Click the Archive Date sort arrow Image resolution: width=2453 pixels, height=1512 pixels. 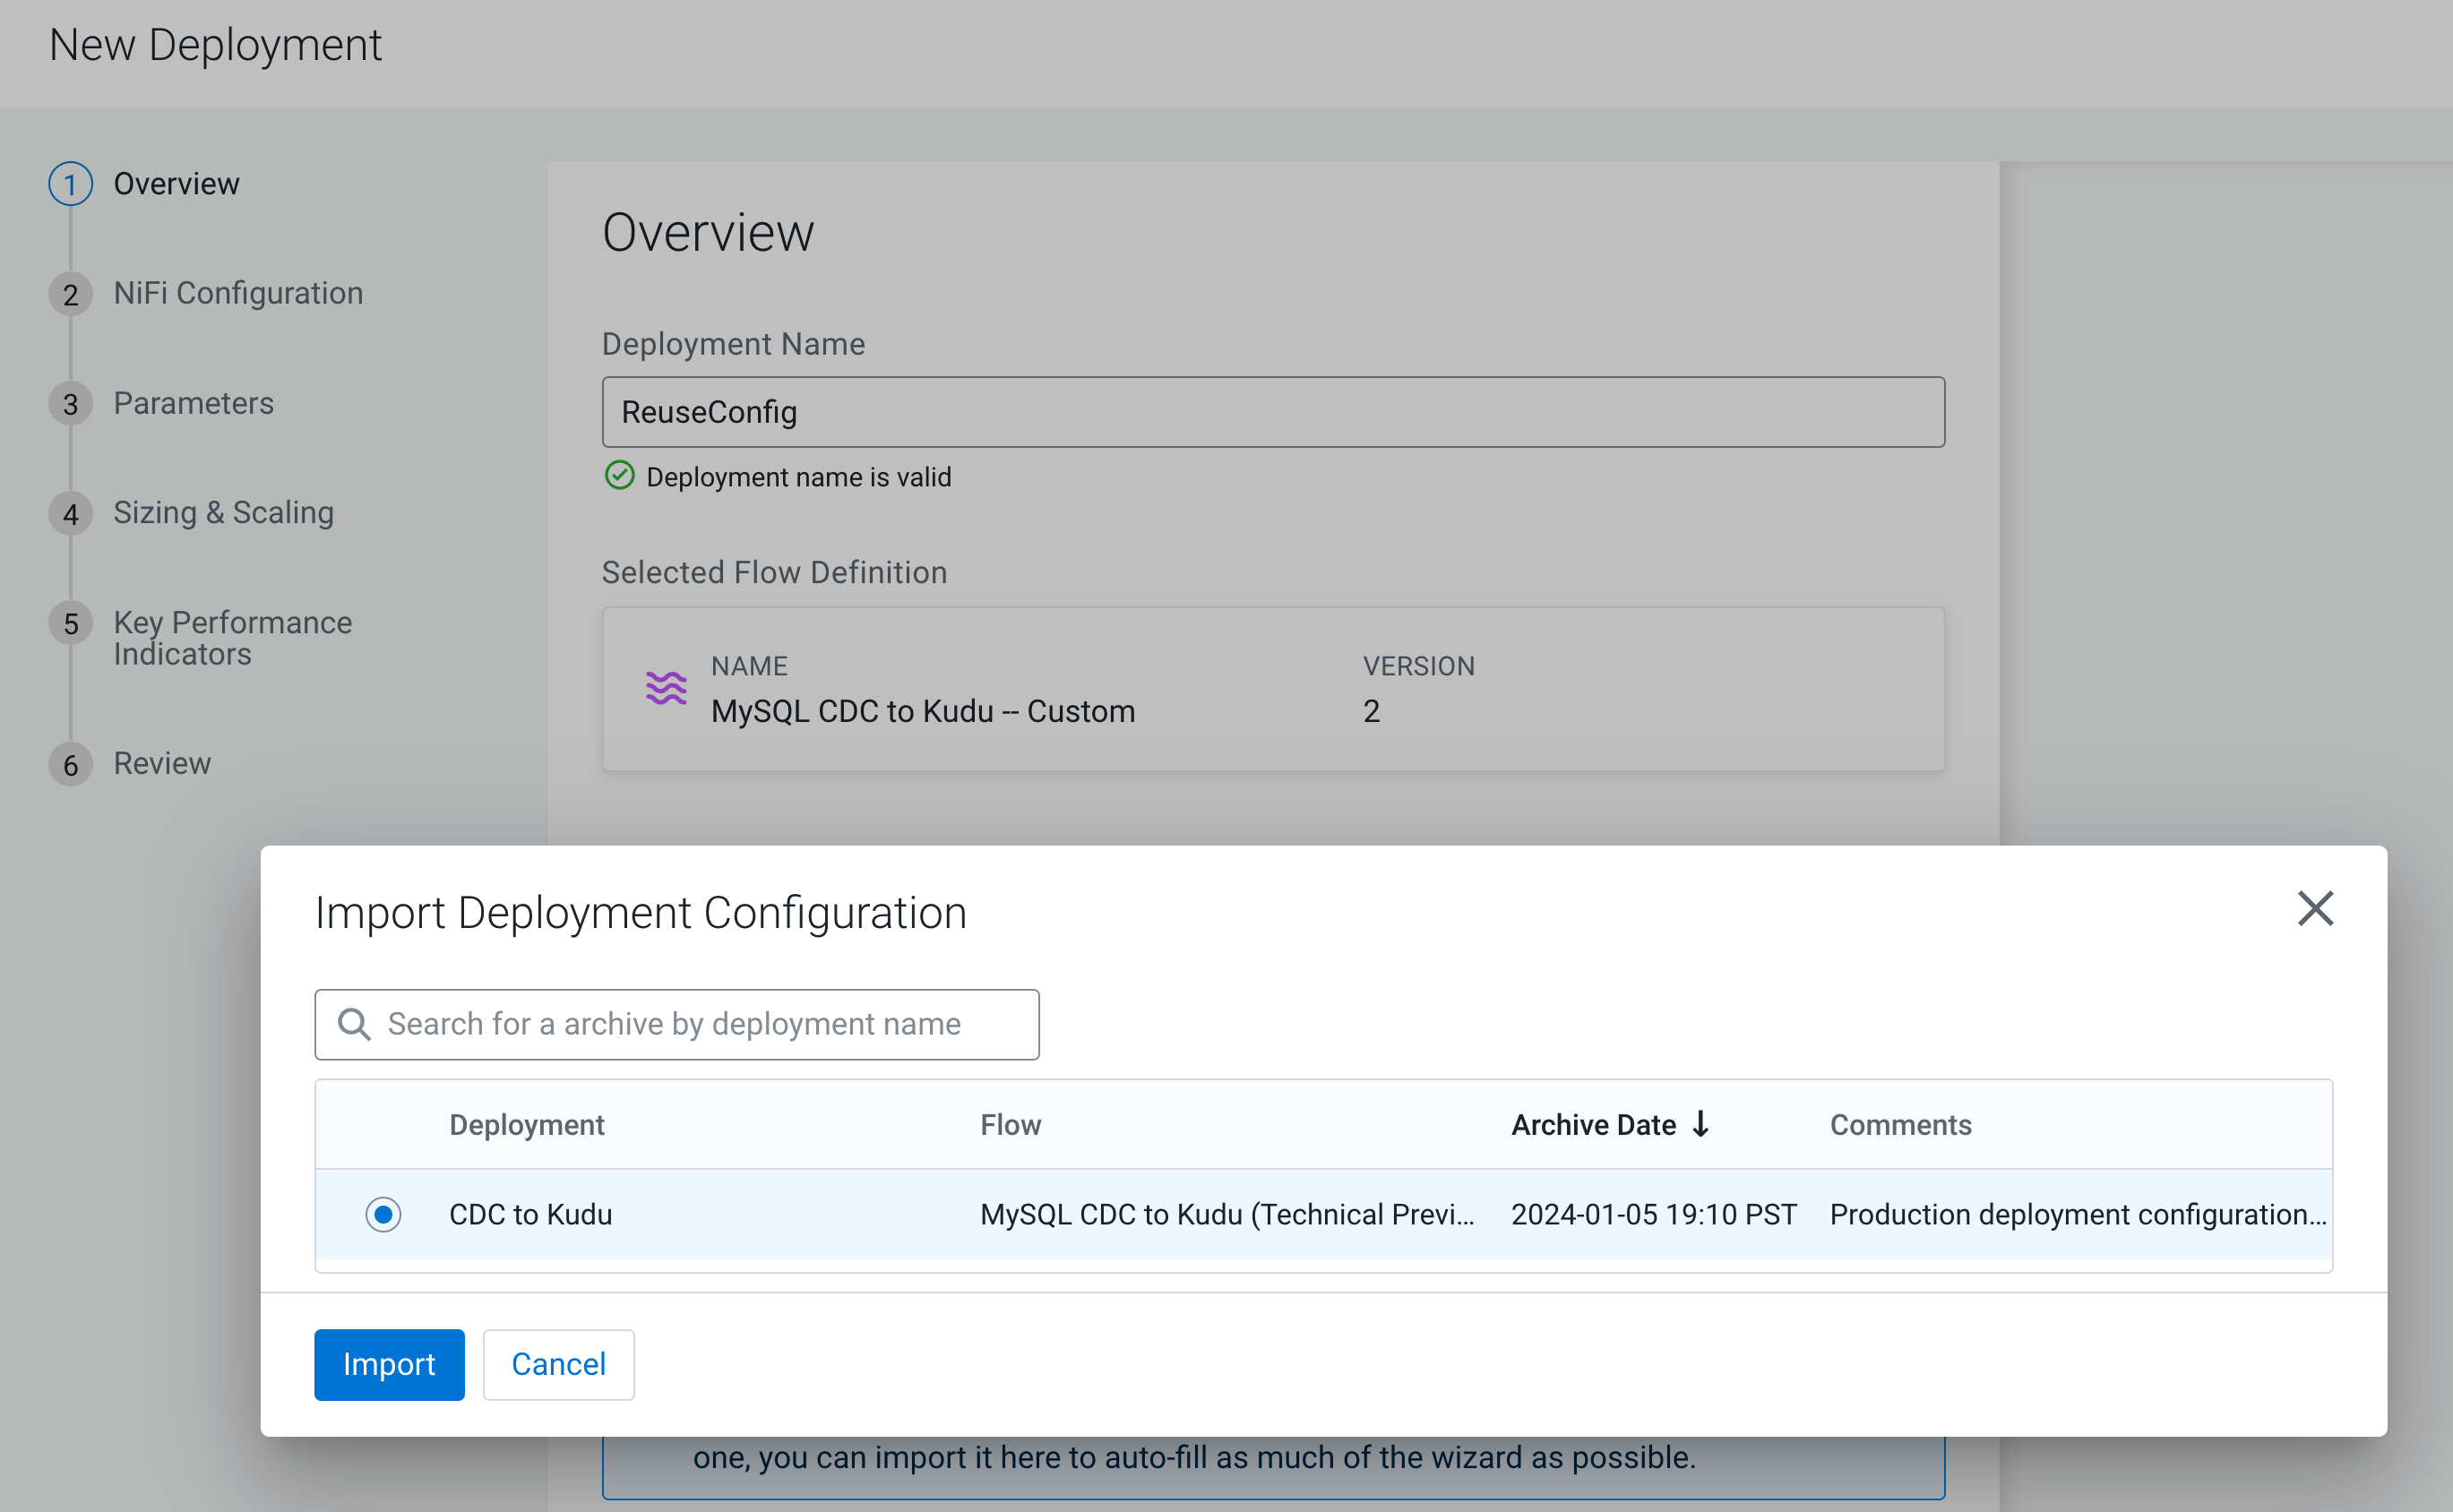(1701, 1124)
